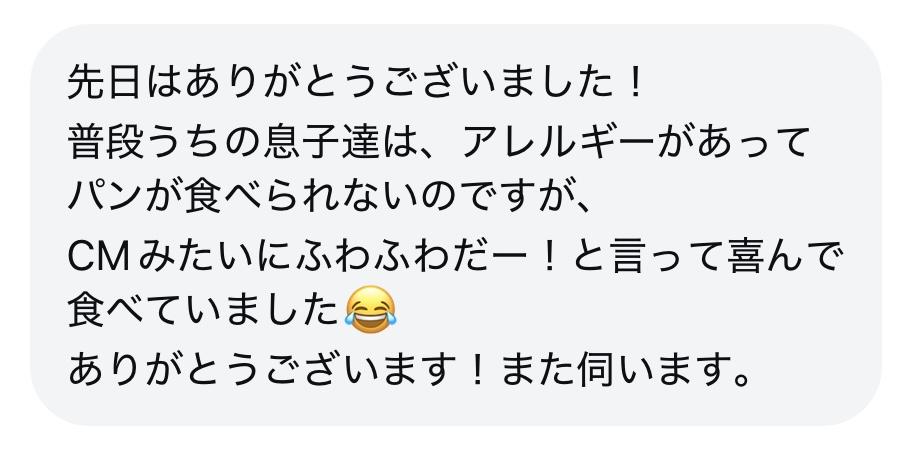Viewport: 914px width, 454px height.
Task: Click the laughing tears emoji
Action: pos(370,309)
